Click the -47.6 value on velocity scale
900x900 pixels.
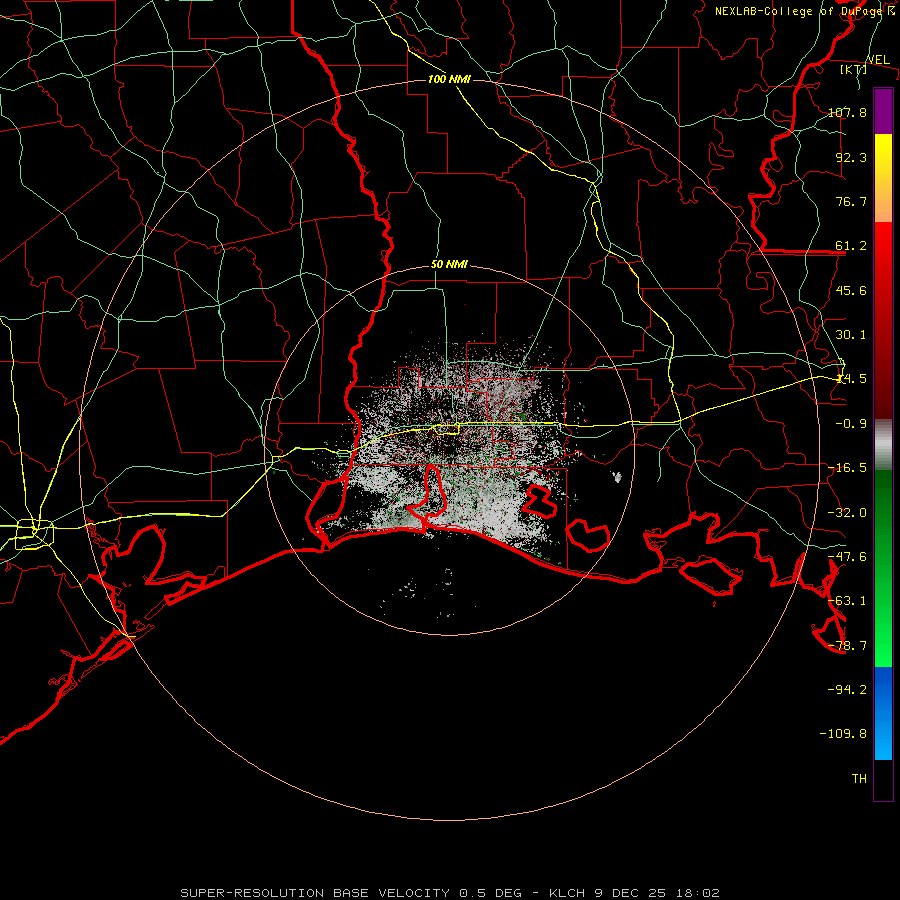[847, 557]
